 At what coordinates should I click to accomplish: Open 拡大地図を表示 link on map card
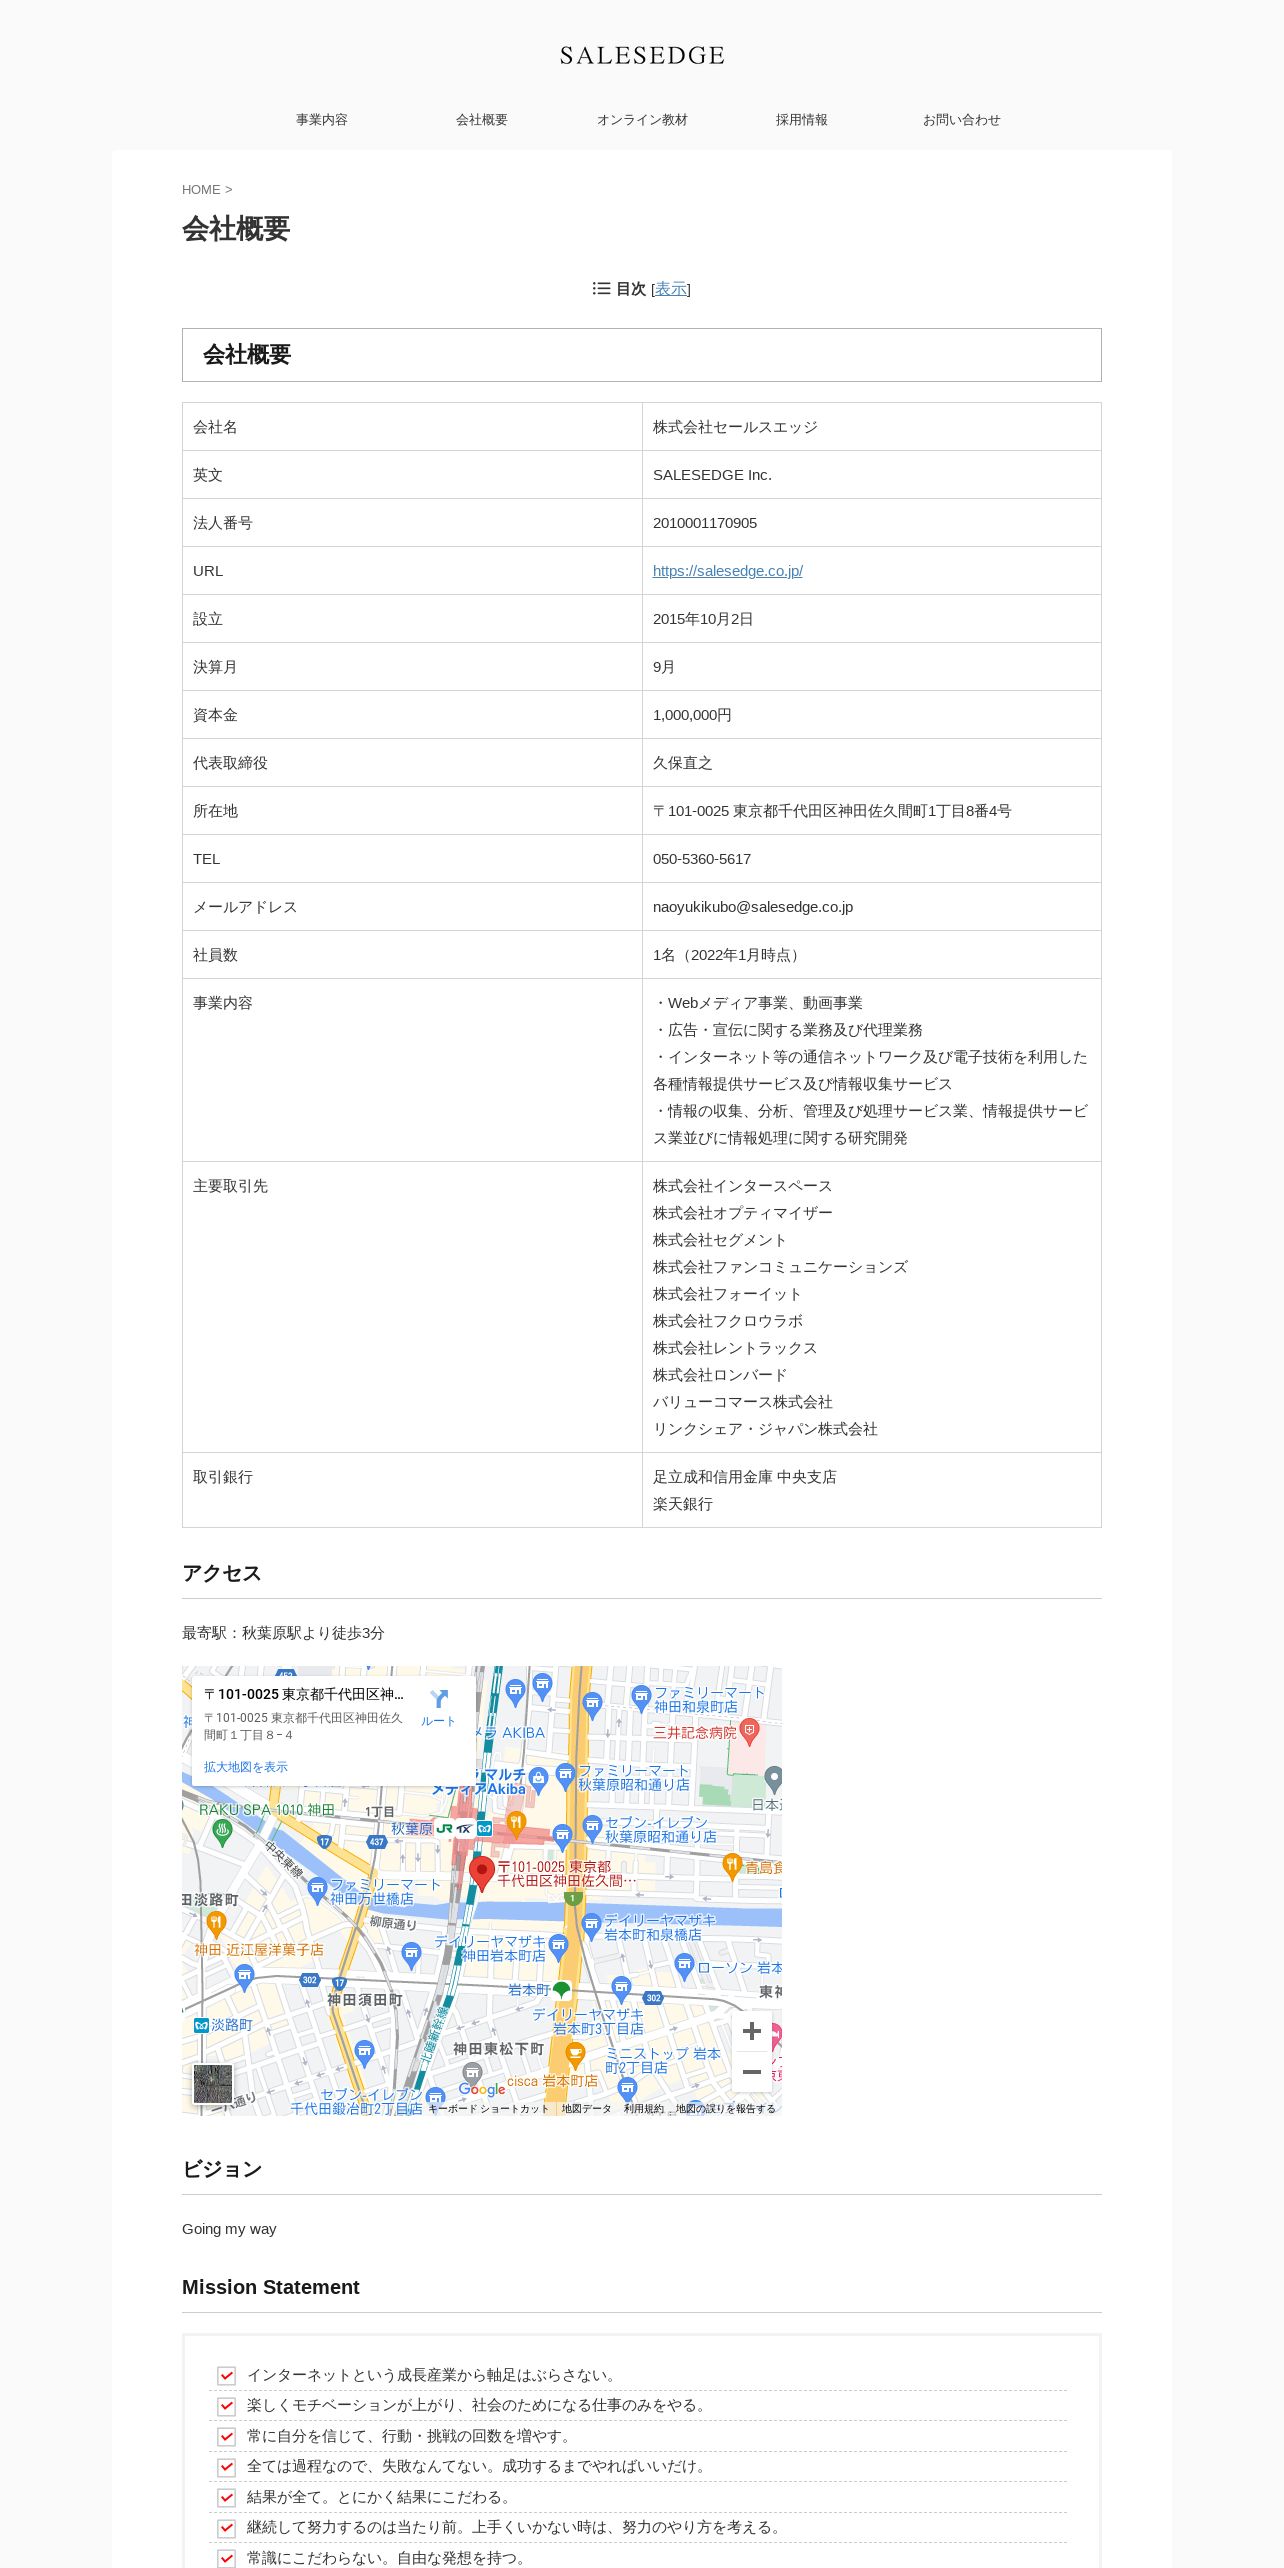pos(246,1767)
